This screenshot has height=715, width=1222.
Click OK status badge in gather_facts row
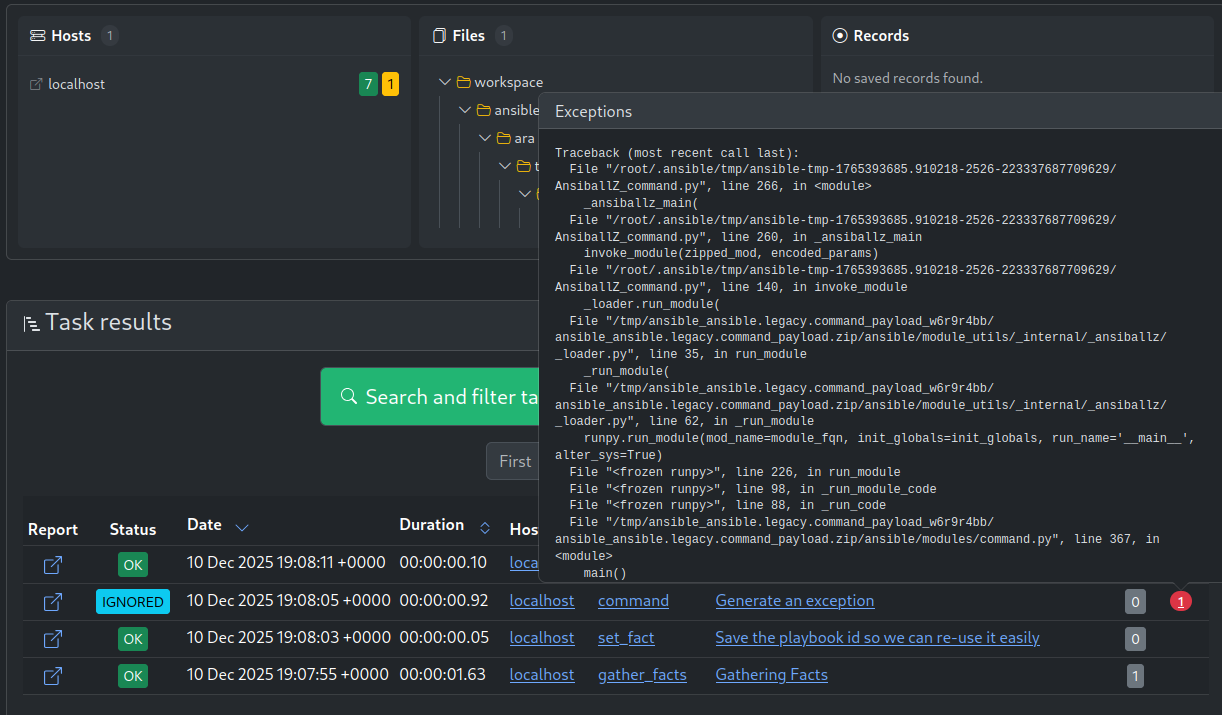[x=133, y=676]
